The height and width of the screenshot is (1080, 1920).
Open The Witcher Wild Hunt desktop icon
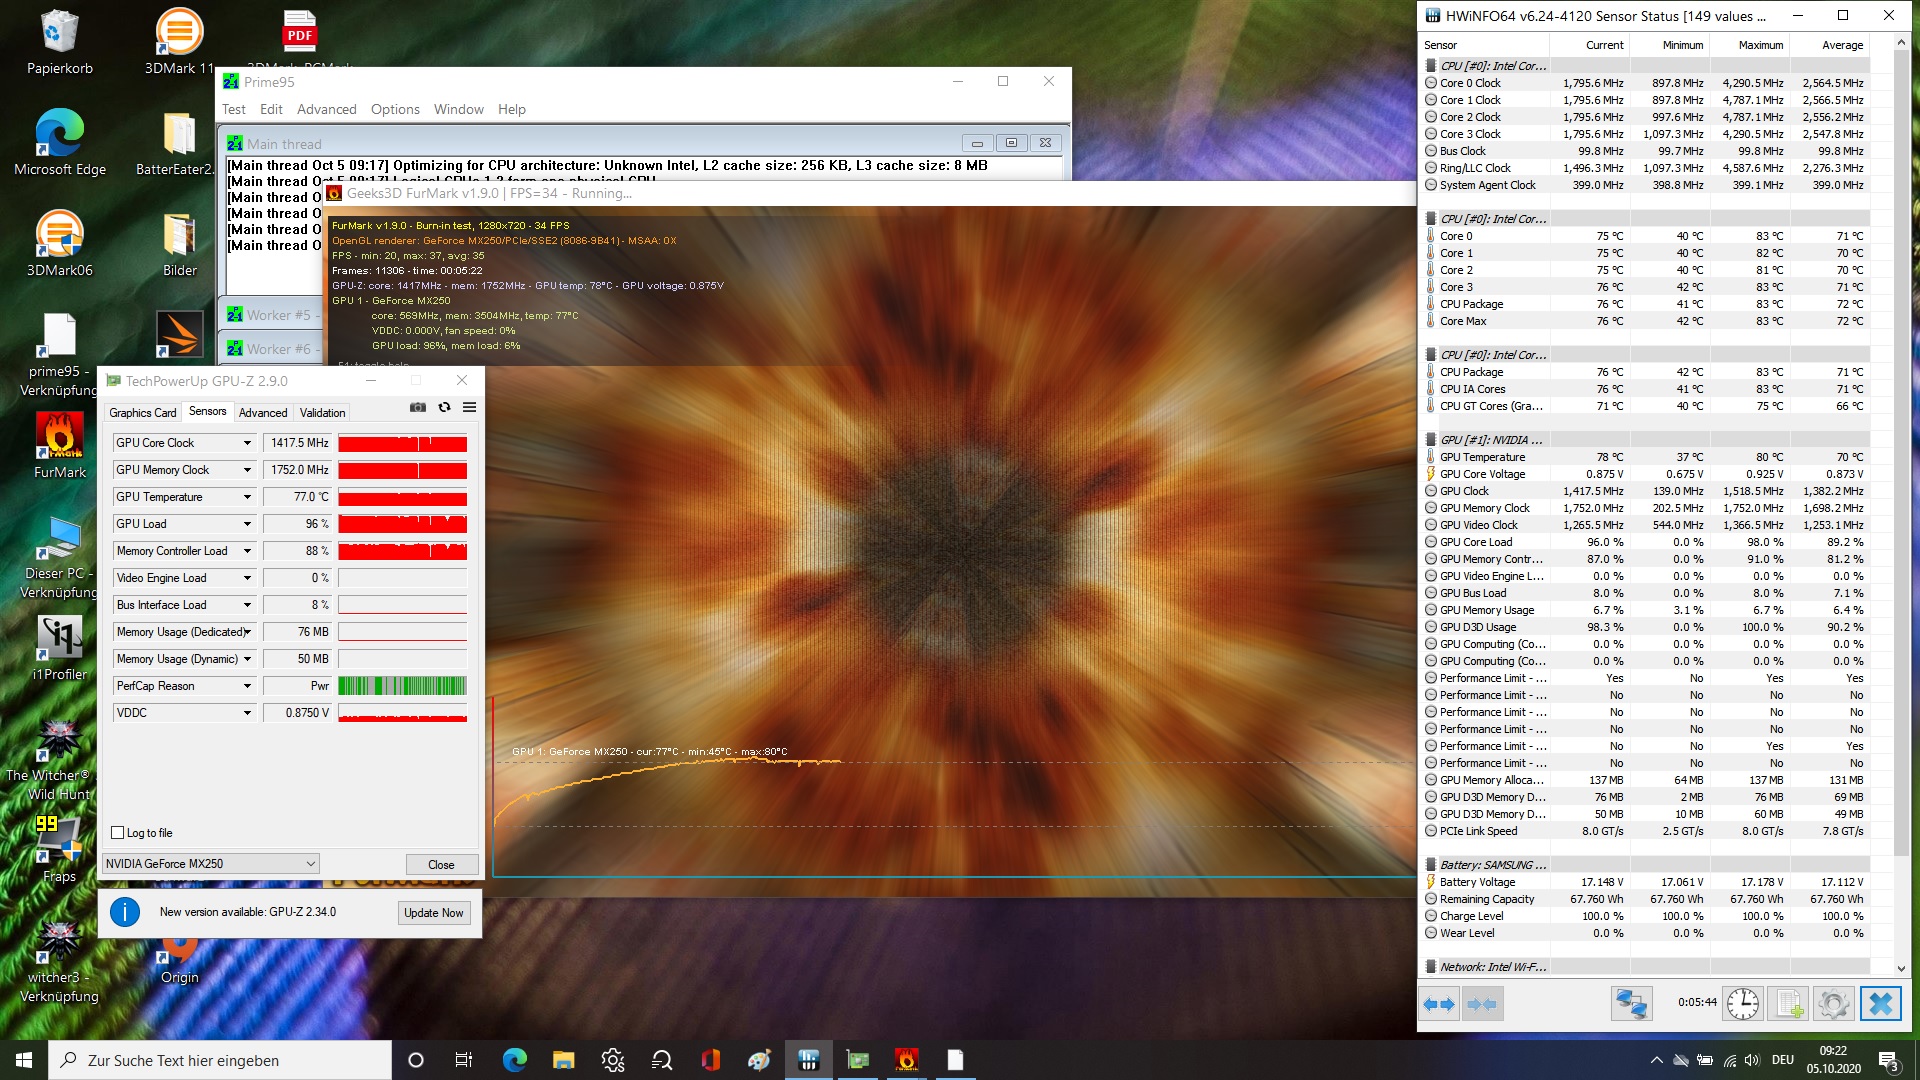60,760
